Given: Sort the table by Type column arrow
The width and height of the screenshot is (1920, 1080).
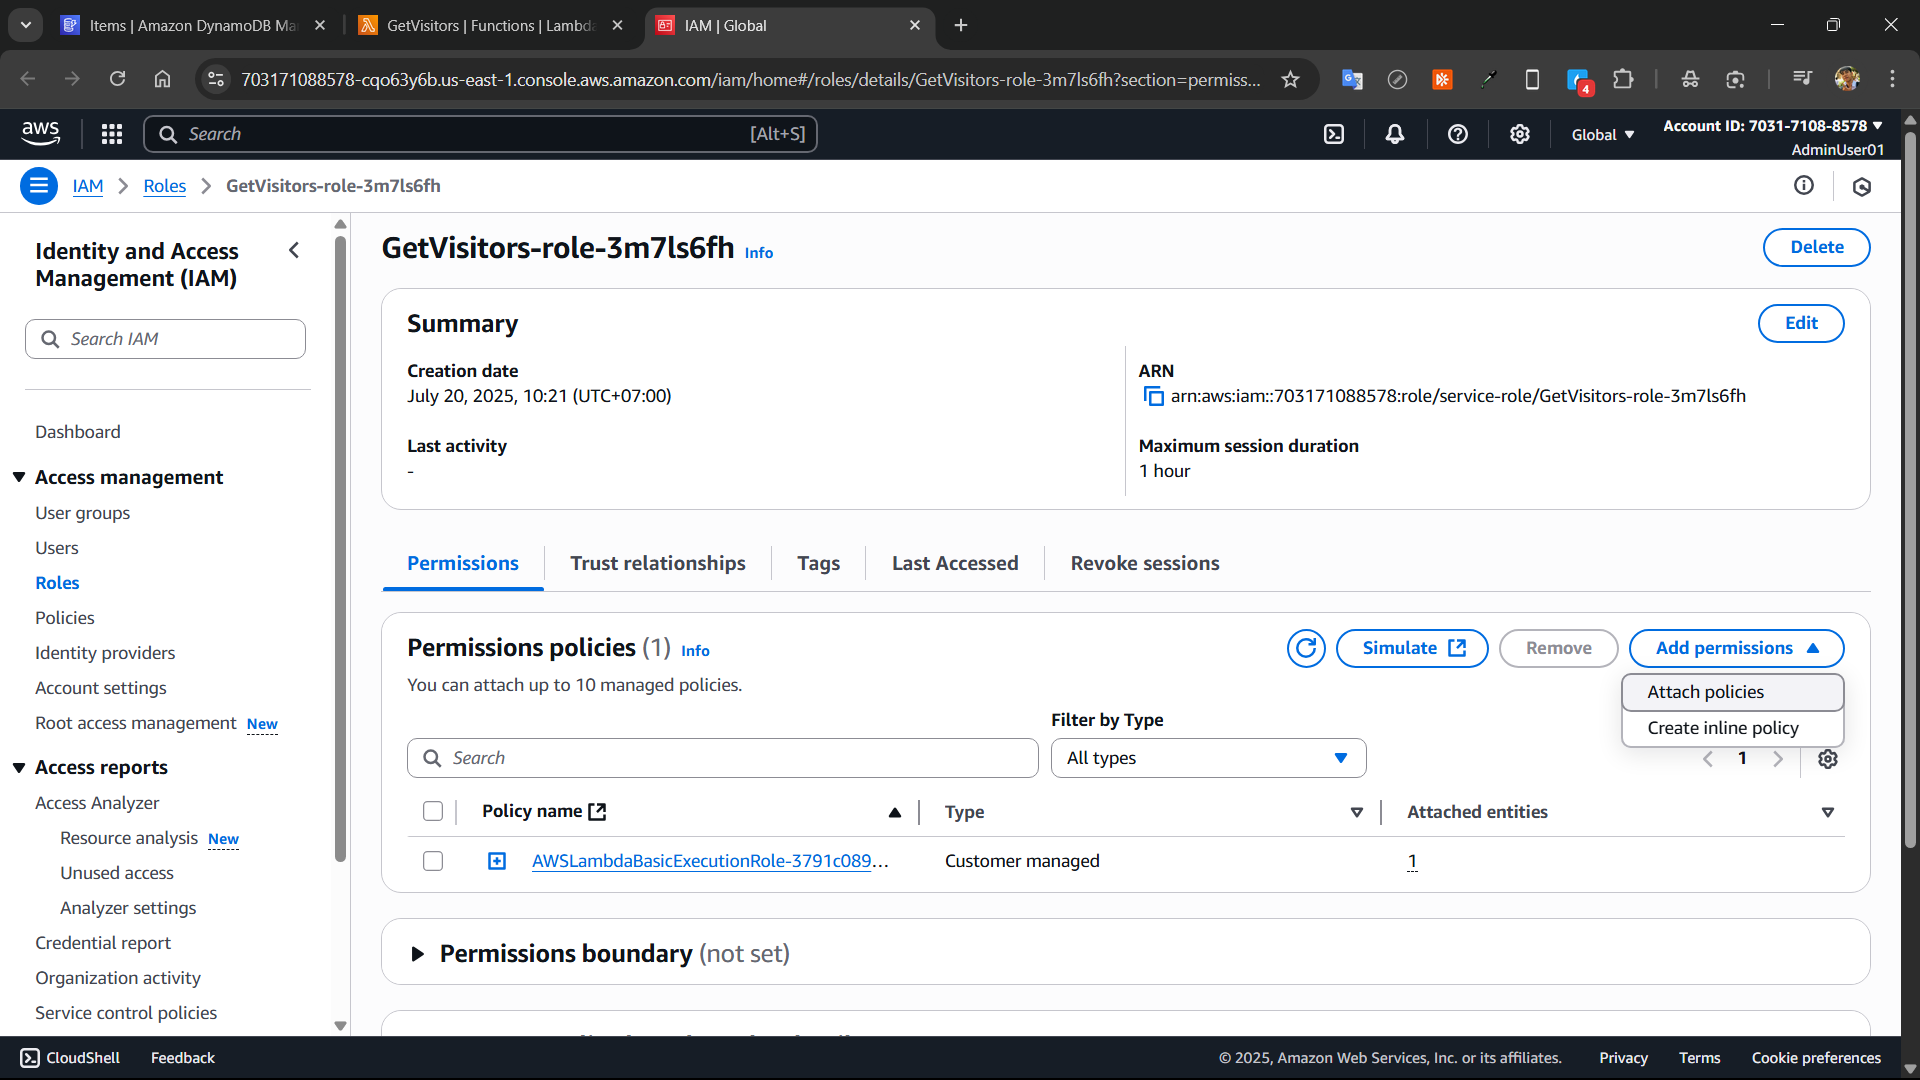Looking at the screenshot, I should [x=1357, y=812].
